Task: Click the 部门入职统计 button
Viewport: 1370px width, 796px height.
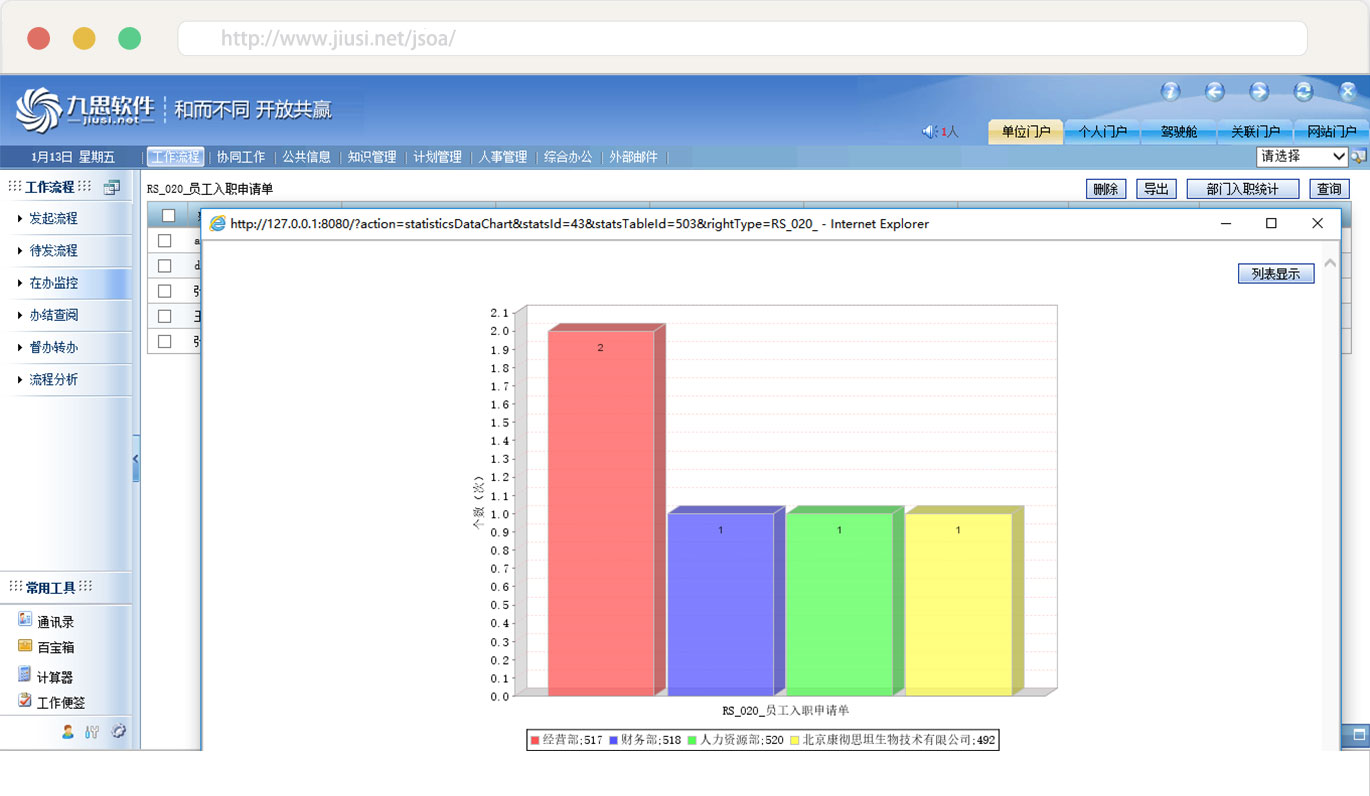Action: (1242, 189)
